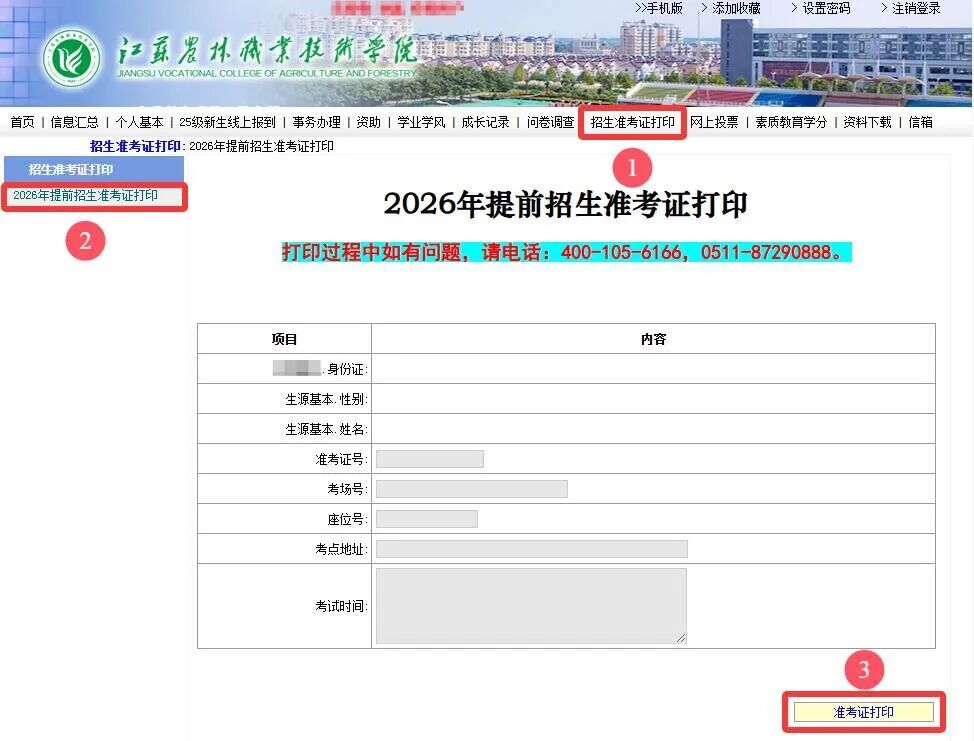The width and height of the screenshot is (974, 741).
Task: Switch to the 问卷调查 menu item
Action: coord(550,122)
